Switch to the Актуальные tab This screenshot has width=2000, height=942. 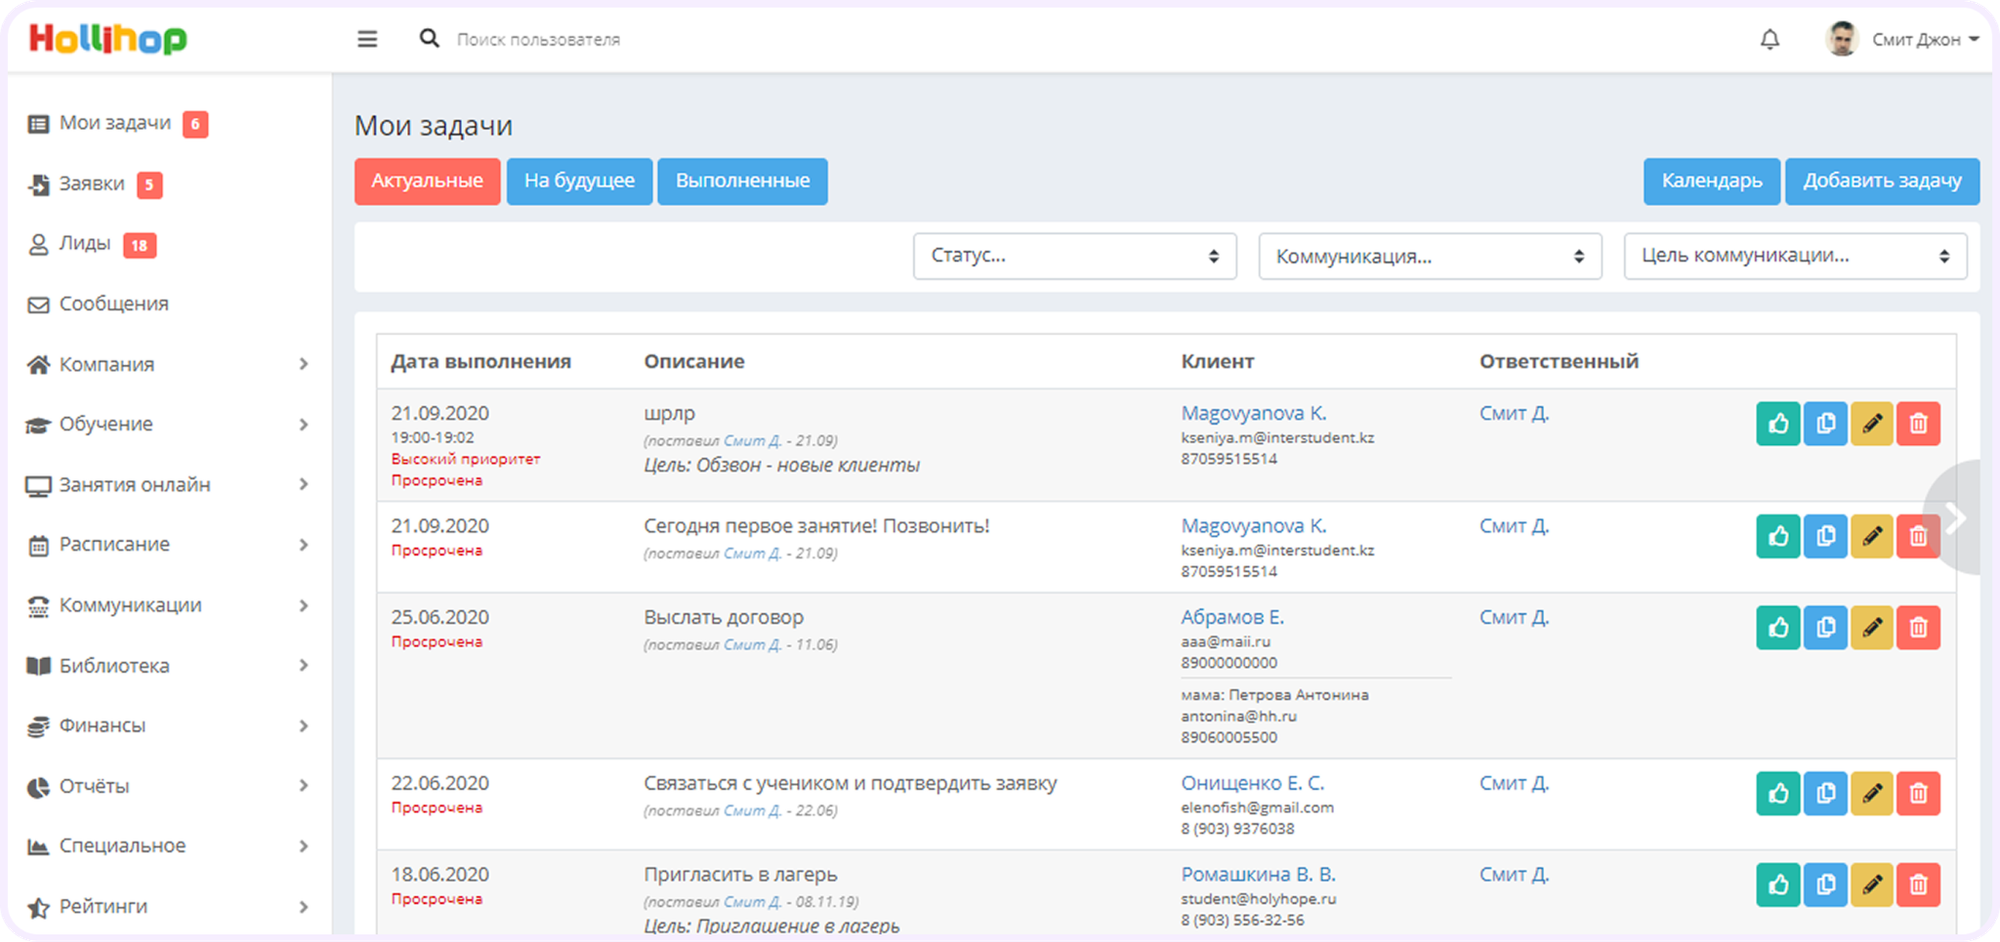click(427, 181)
